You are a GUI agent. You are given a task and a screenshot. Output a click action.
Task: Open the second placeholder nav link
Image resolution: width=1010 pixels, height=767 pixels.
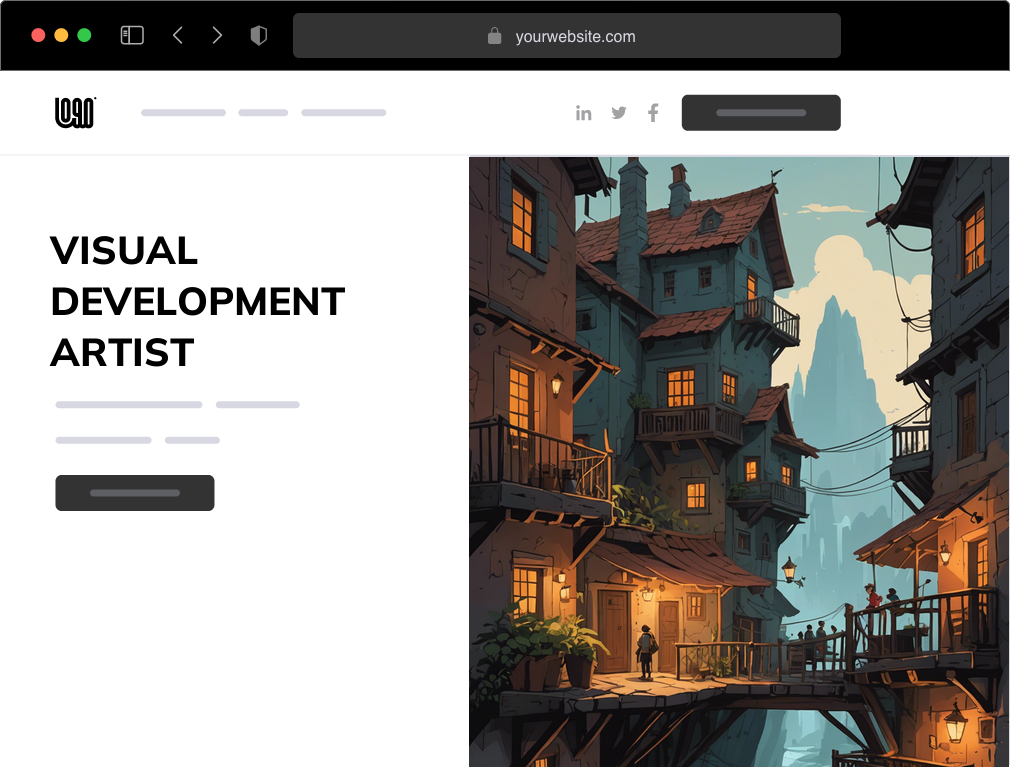click(263, 113)
